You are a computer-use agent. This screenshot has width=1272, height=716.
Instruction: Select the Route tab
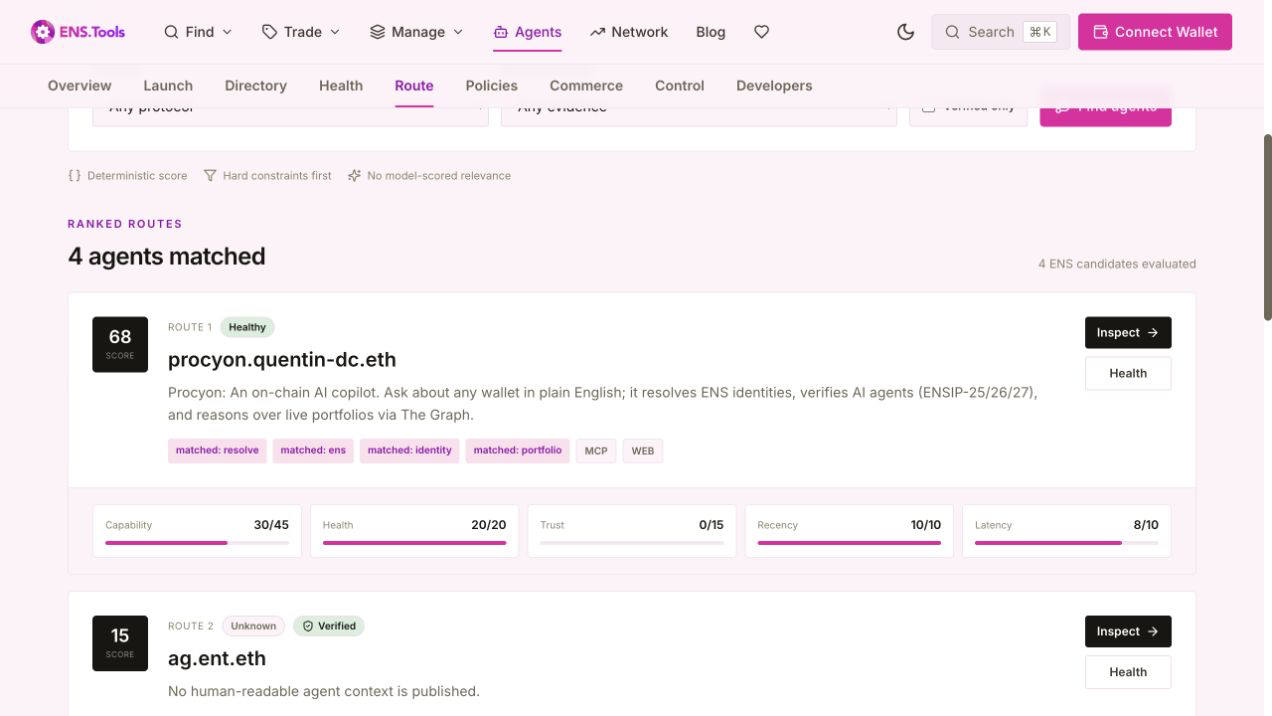(x=414, y=86)
